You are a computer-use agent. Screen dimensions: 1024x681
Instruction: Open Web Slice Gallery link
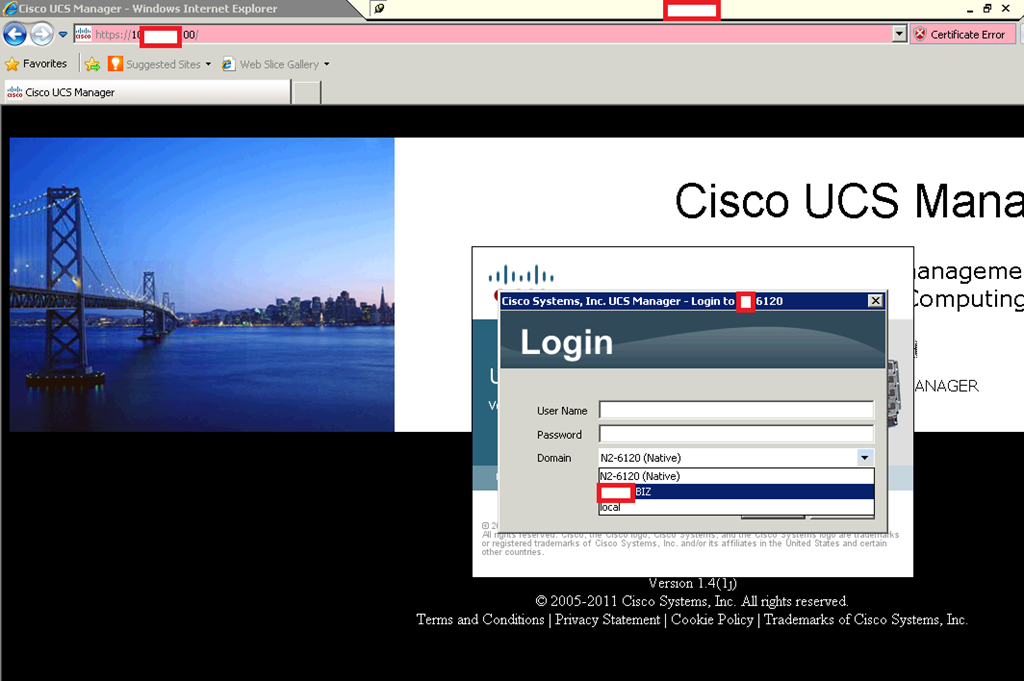point(270,64)
